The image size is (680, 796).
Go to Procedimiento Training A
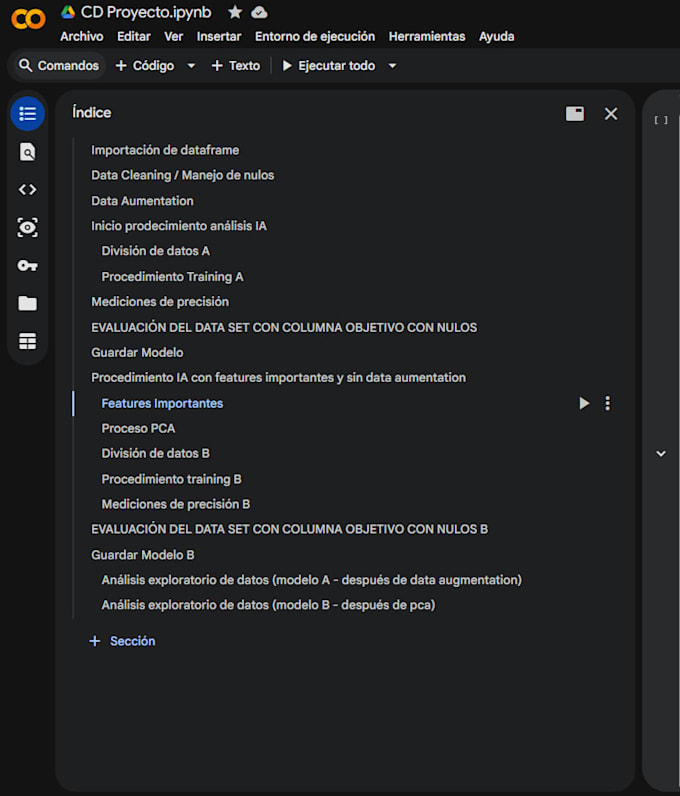click(172, 277)
